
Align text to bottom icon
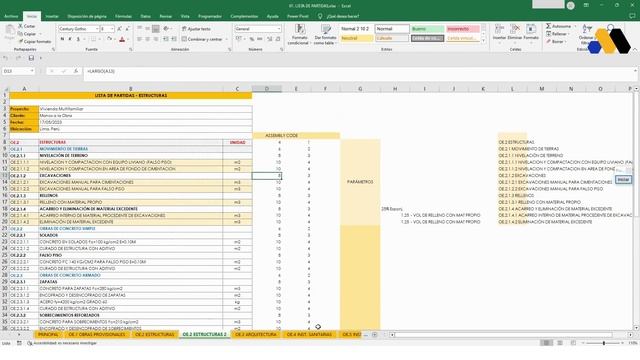156,29
